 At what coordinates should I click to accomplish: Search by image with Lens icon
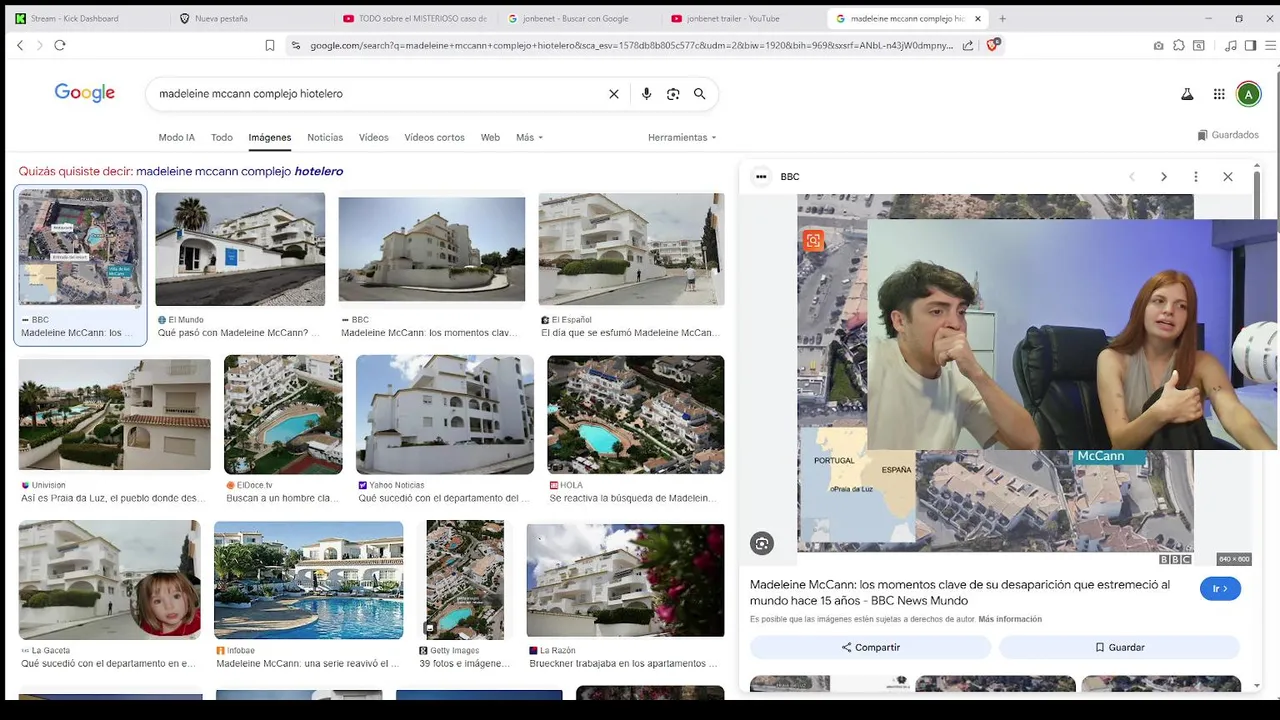click(673, 94)
